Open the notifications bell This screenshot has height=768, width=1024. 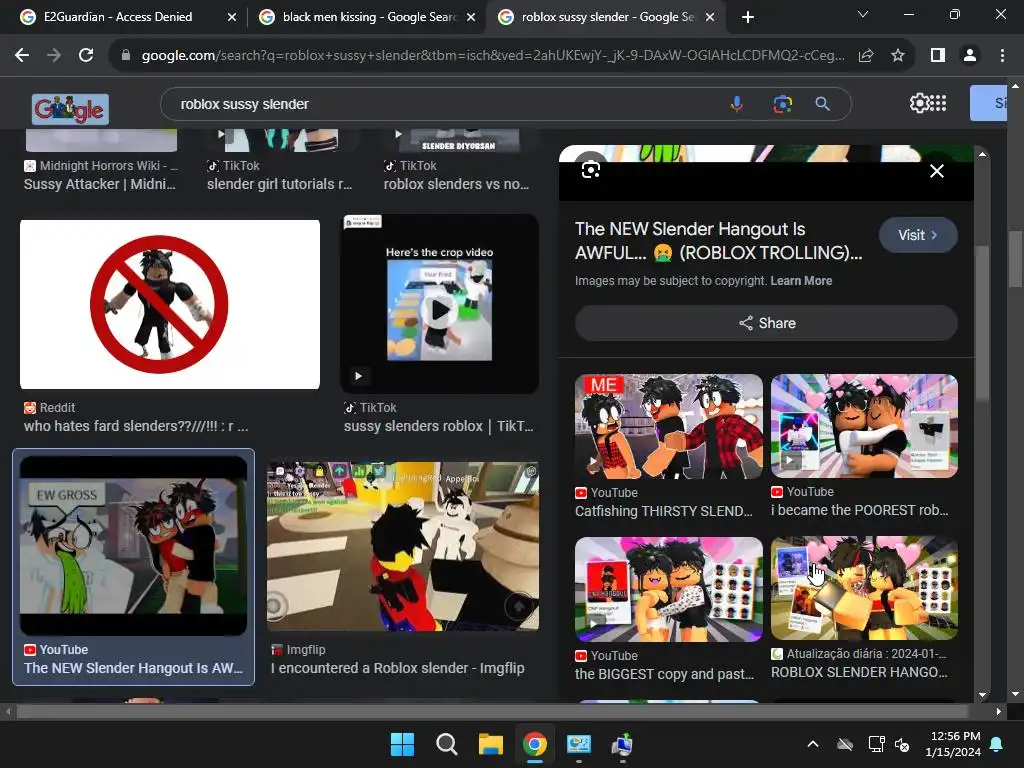(997, 744)
